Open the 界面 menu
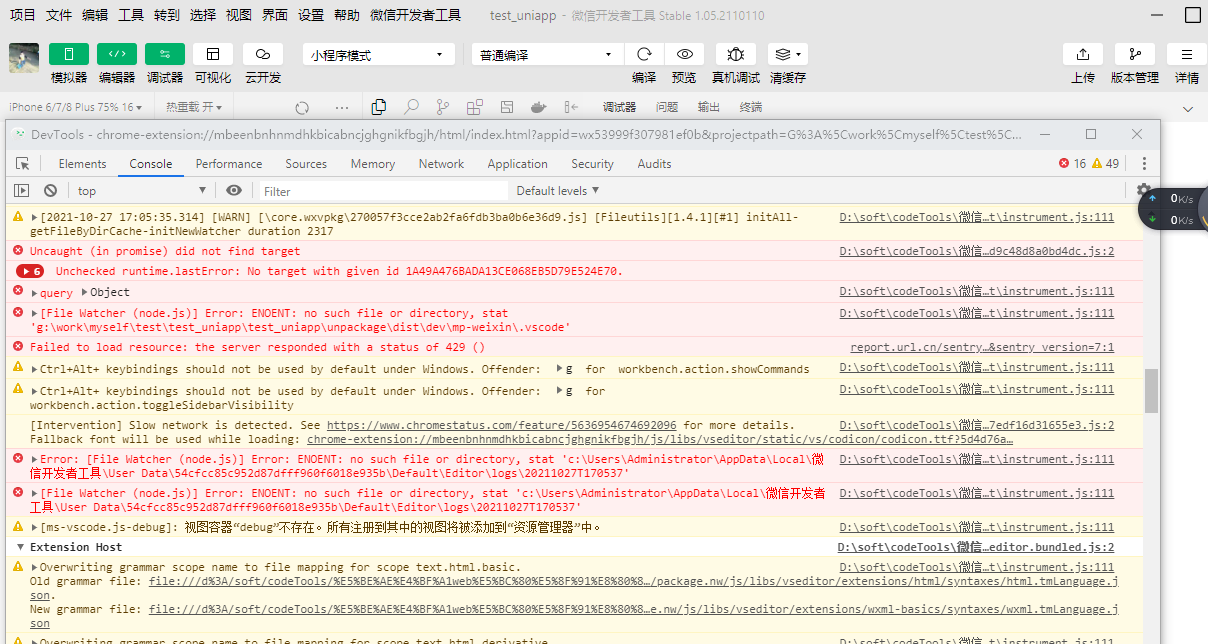The image size is (1208, 644). coord(275,15)
